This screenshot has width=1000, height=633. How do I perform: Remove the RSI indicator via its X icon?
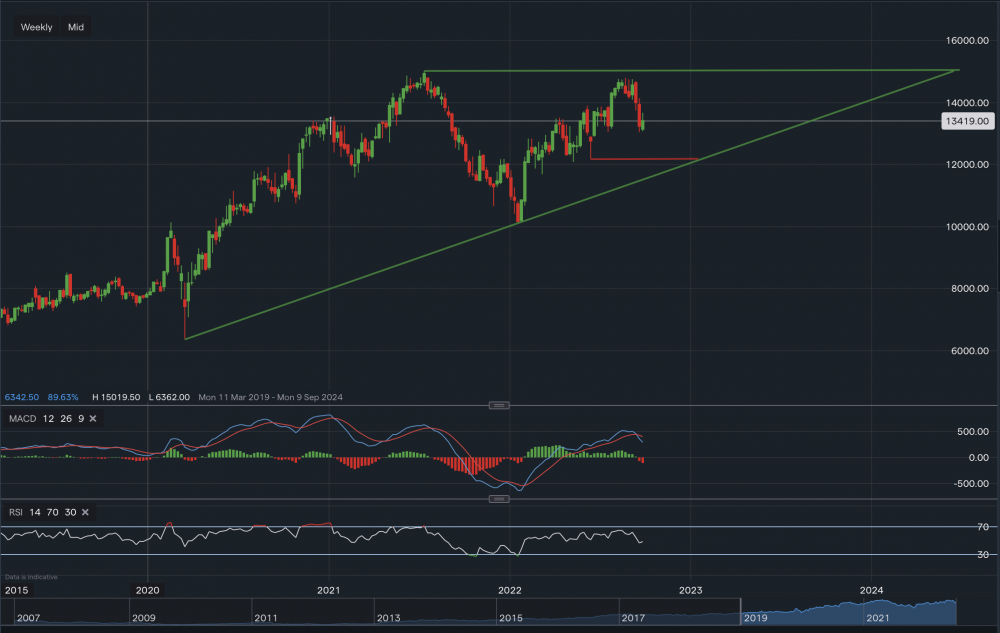click(84, 512)
